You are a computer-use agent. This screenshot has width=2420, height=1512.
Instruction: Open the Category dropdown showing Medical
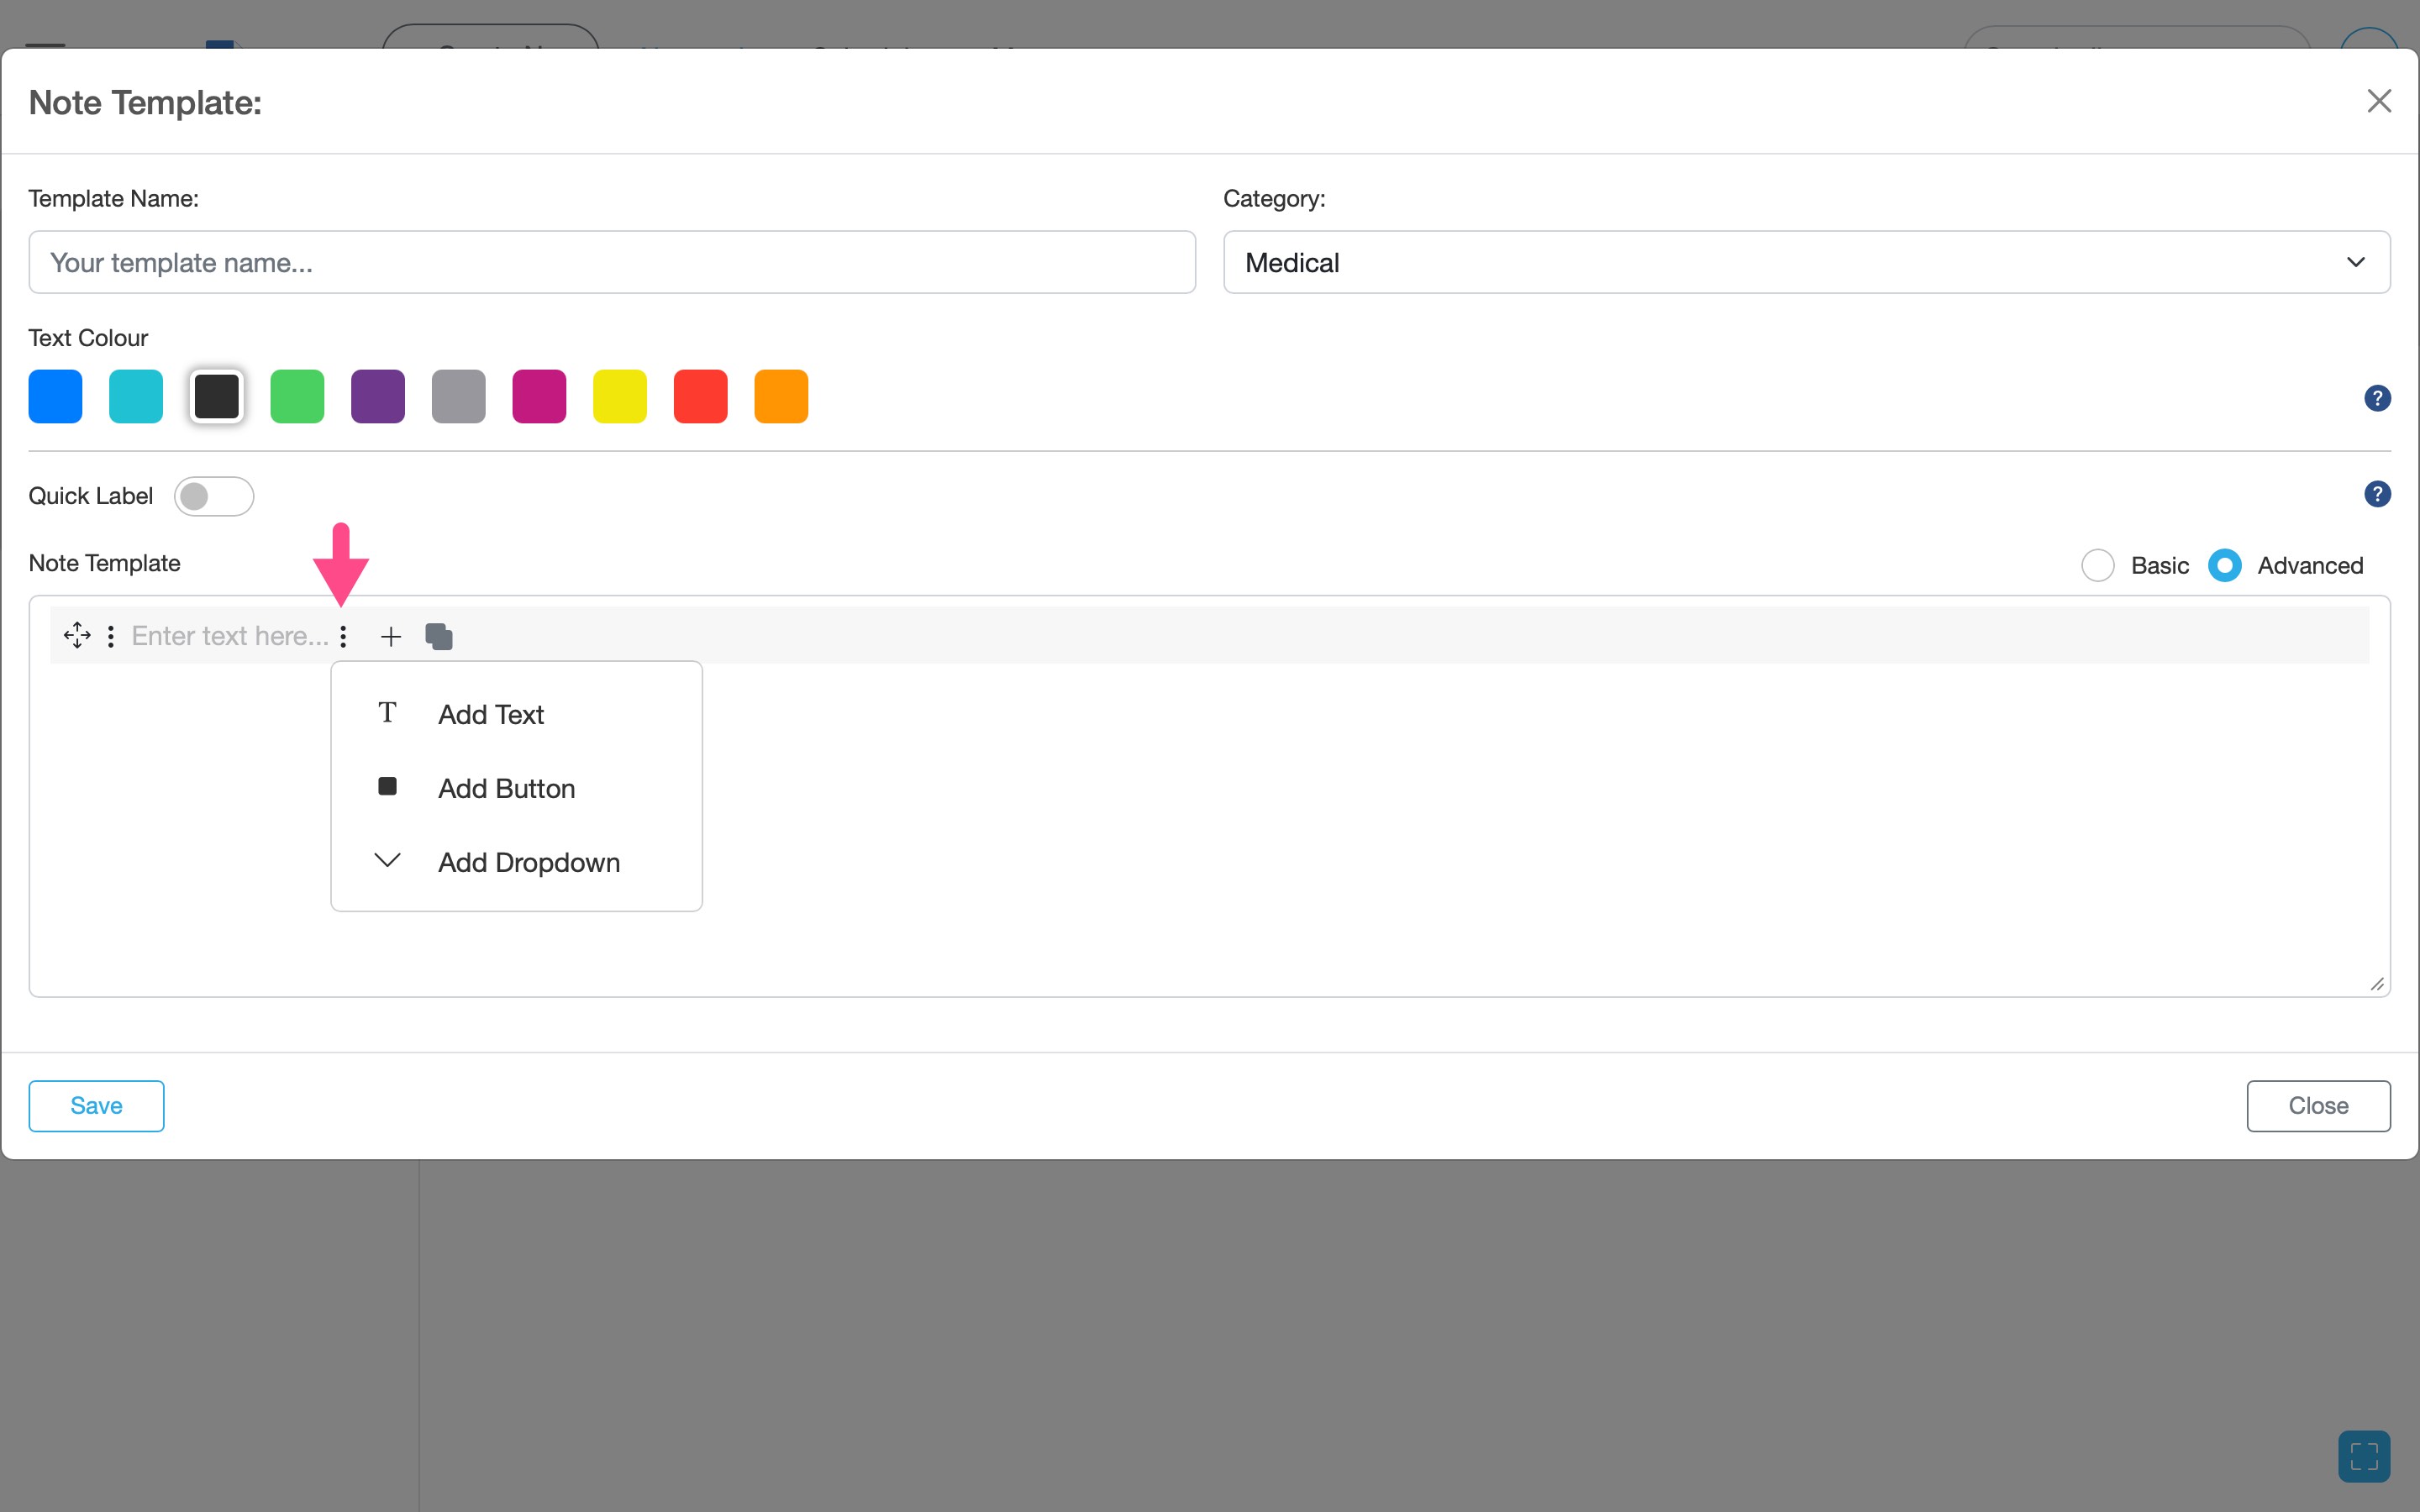pos(1804,262)
